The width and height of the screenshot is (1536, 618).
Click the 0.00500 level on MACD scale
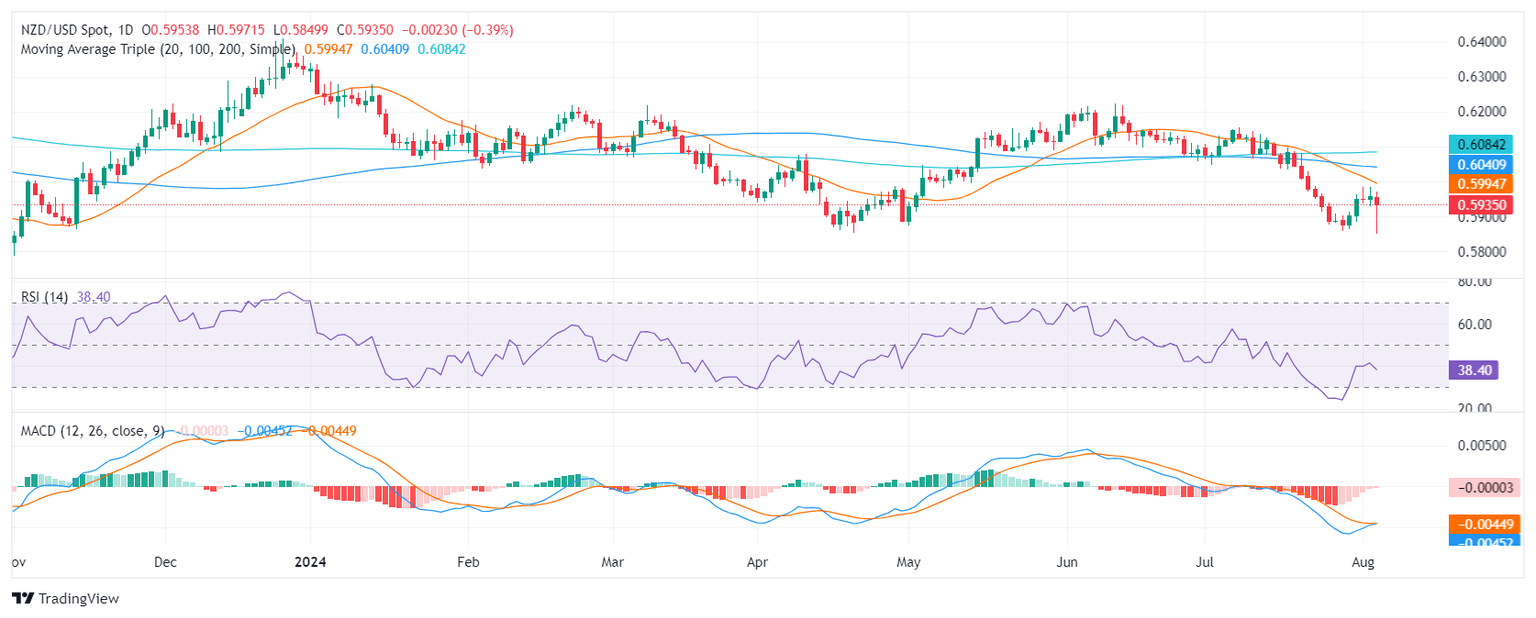pyautogui.click(x=1478, y=444)
